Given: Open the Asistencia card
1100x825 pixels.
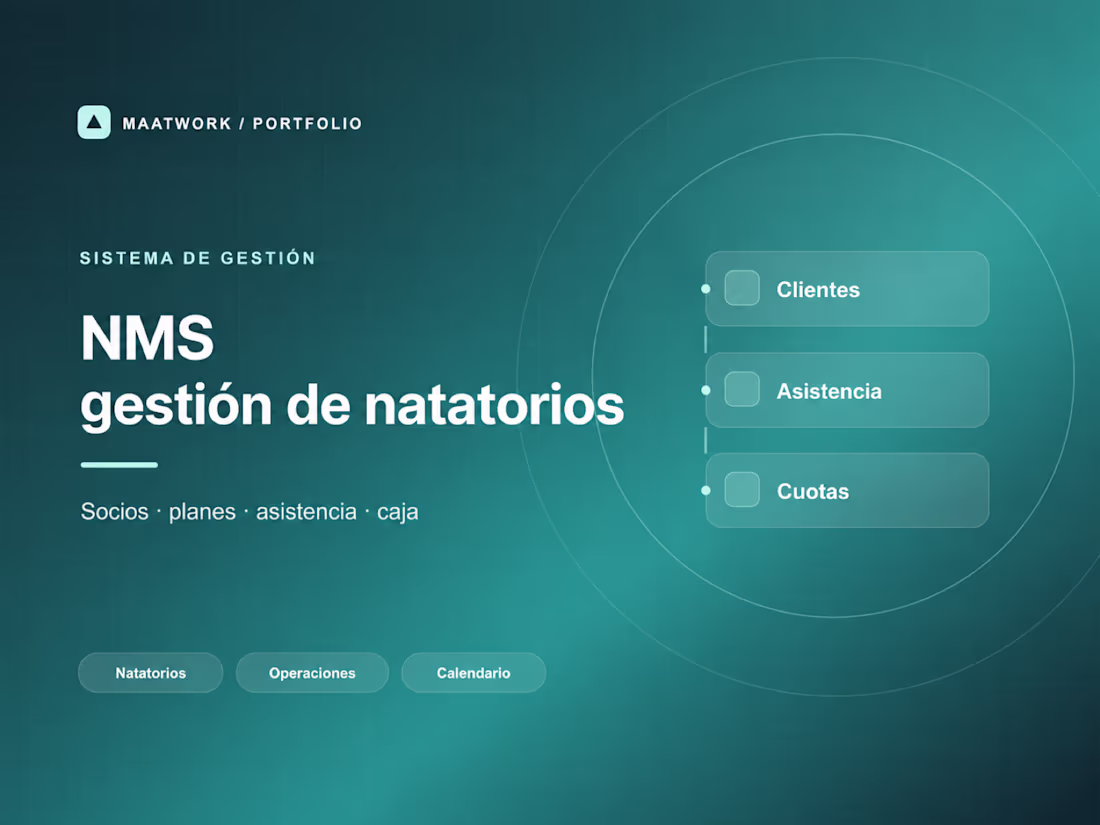Looking at the screenshot, I should pyautogui.click(x=847, y=390).
